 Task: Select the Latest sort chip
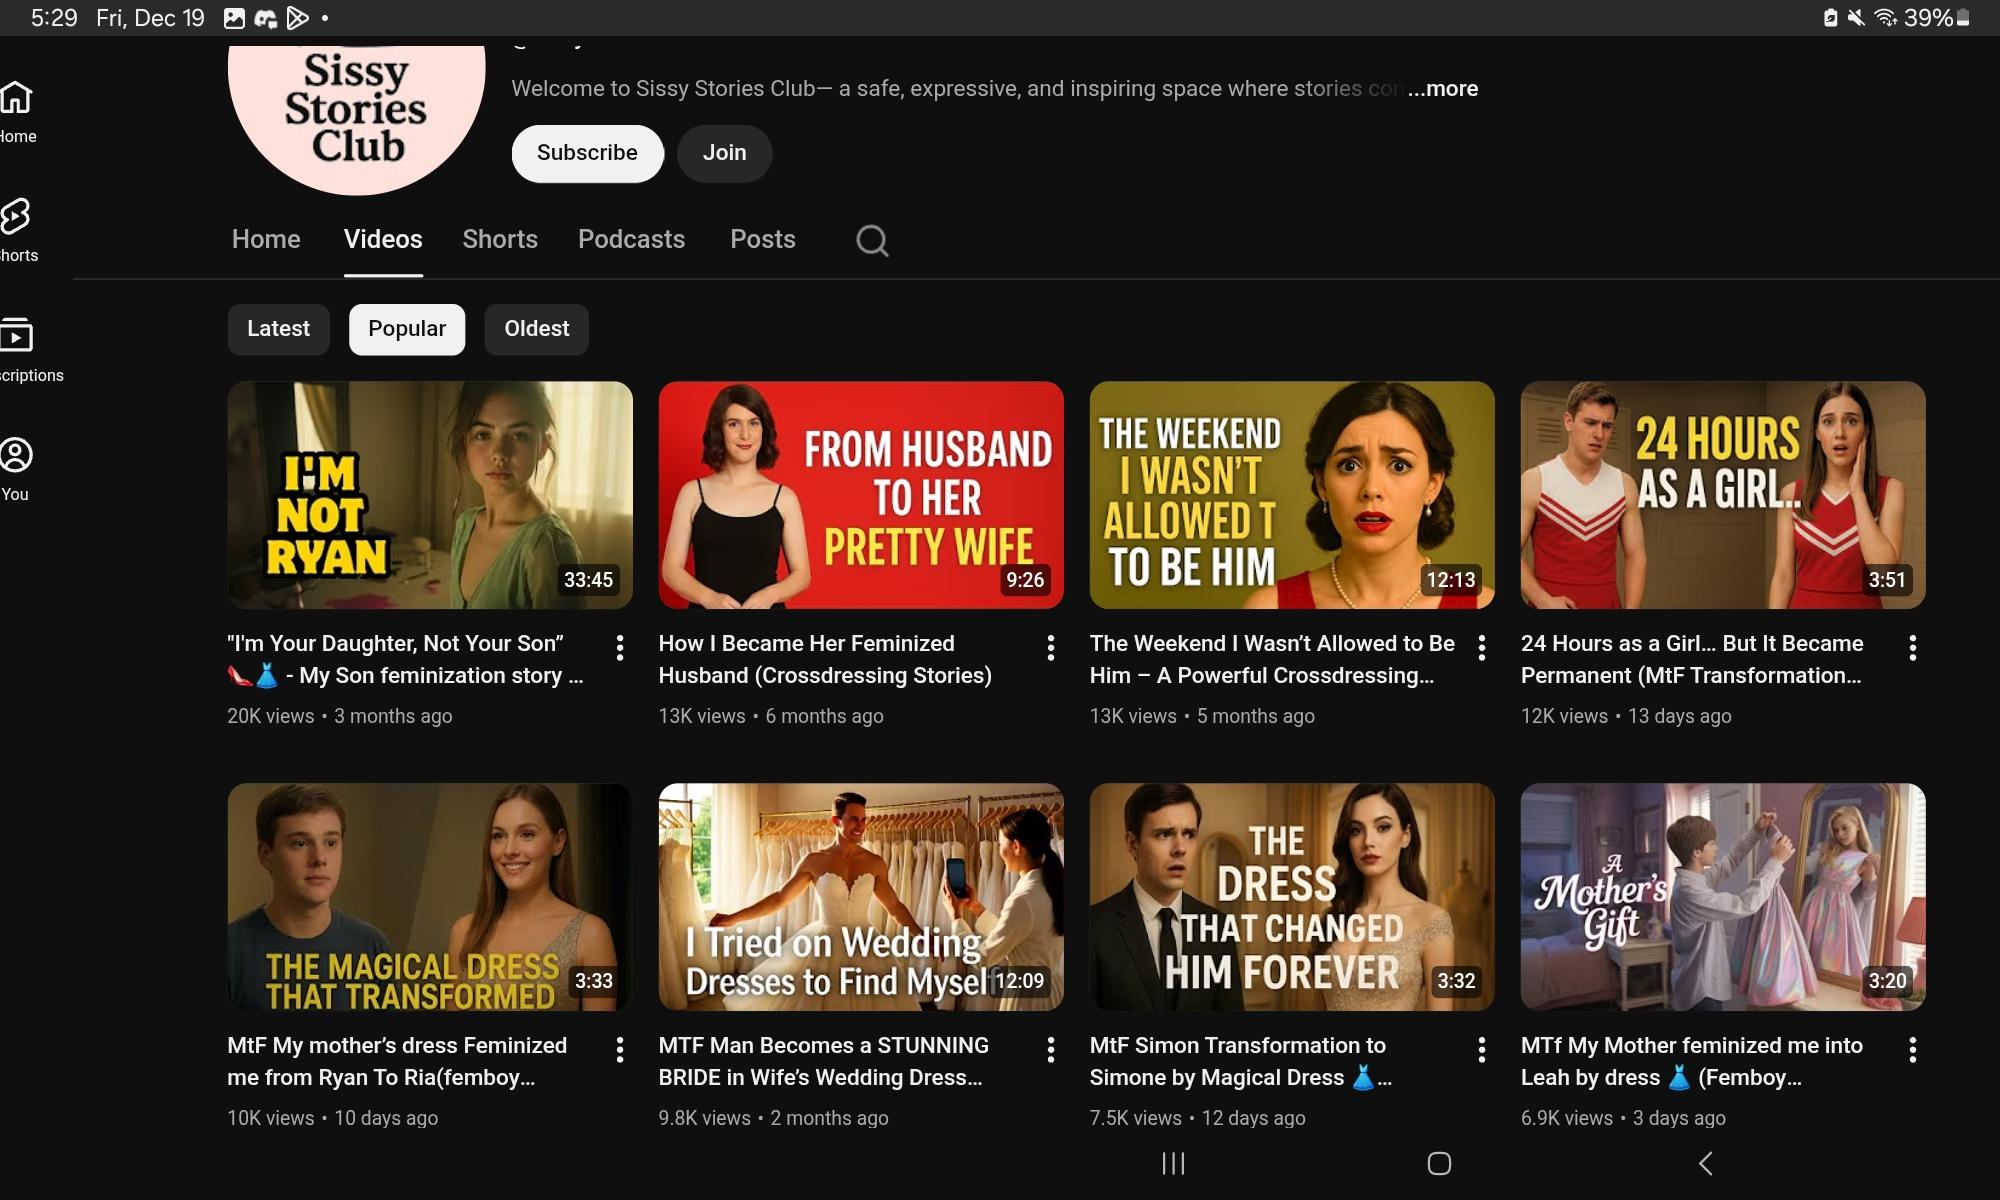click(x=278, y=329)
